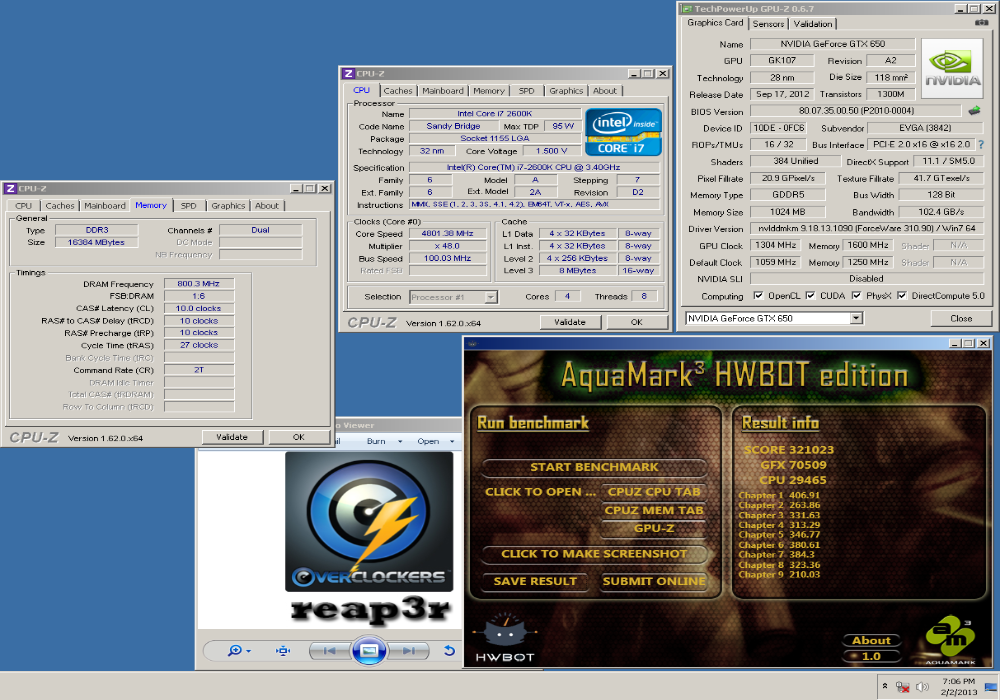Toggle the DirectCompute 5.0 checkbox
The width and height of the screenshot is (1000, 700).
902,296
